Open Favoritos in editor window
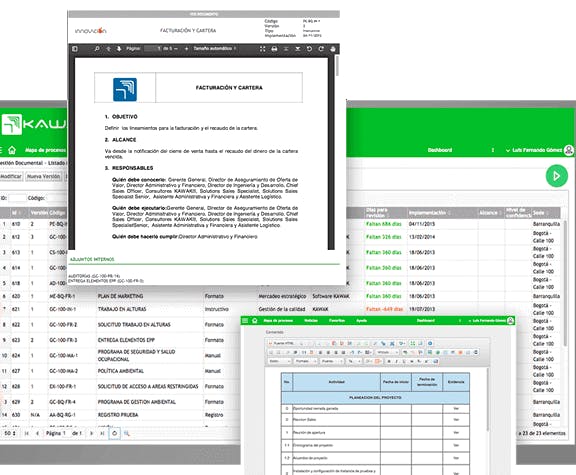This screenshot has width=576, height=475. 337,321
